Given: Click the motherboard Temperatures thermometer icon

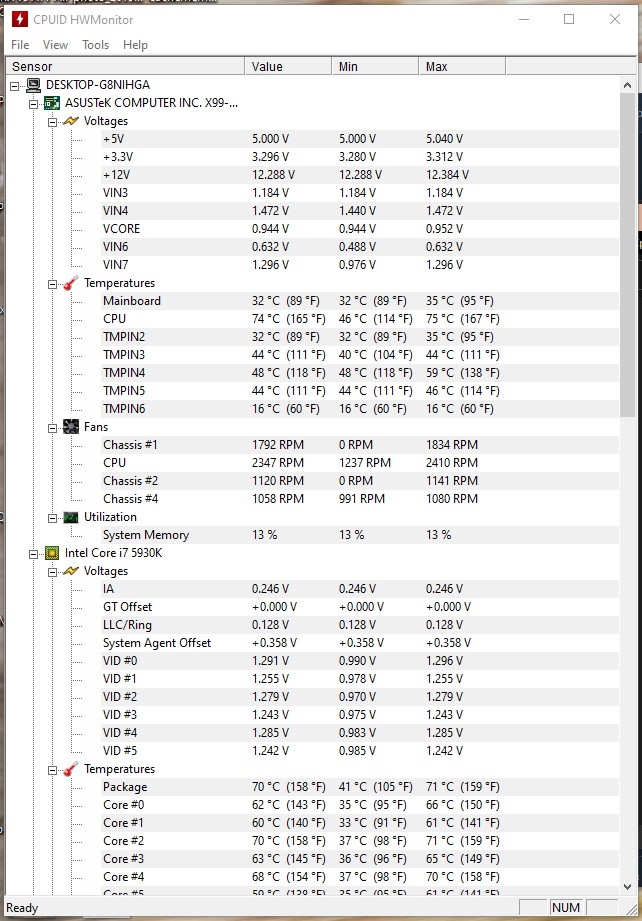Looking at the screenshot, I should [70, 283].
